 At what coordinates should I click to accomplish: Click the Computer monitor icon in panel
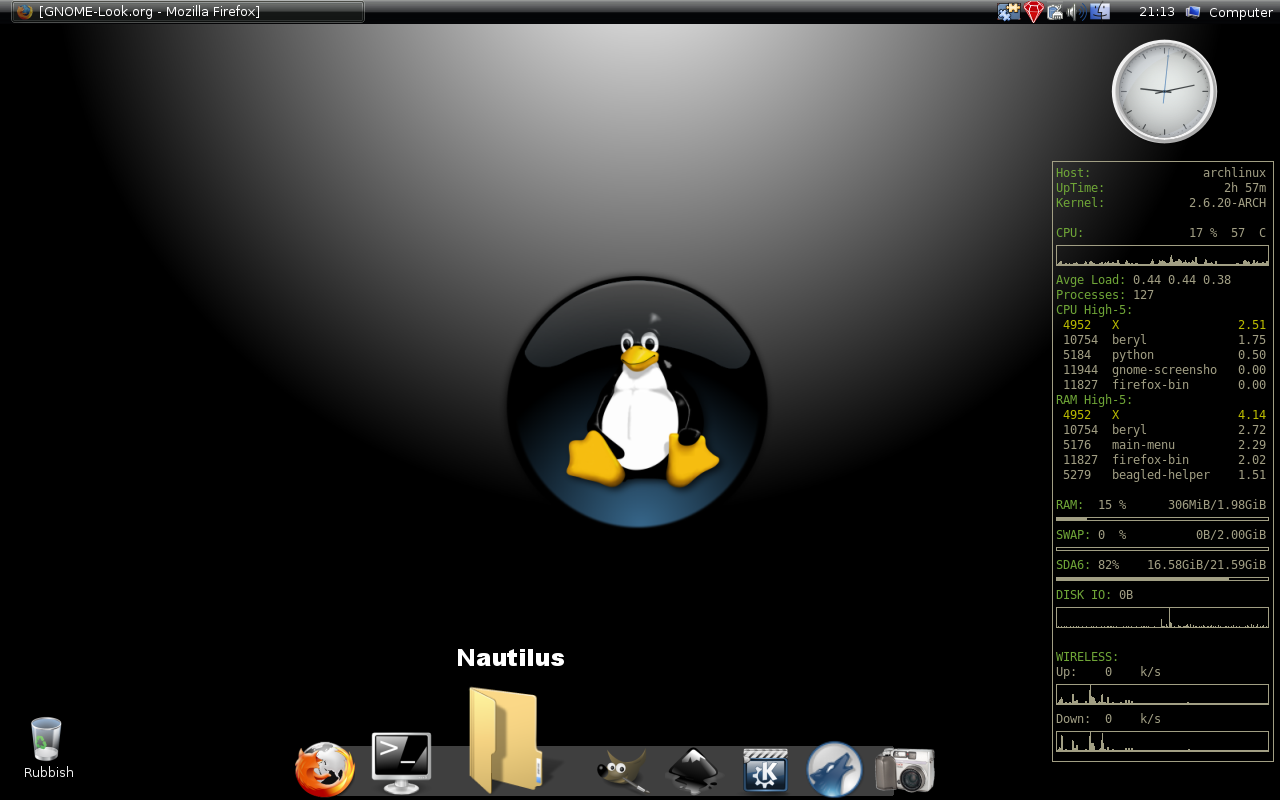(x=1193, y=12)
